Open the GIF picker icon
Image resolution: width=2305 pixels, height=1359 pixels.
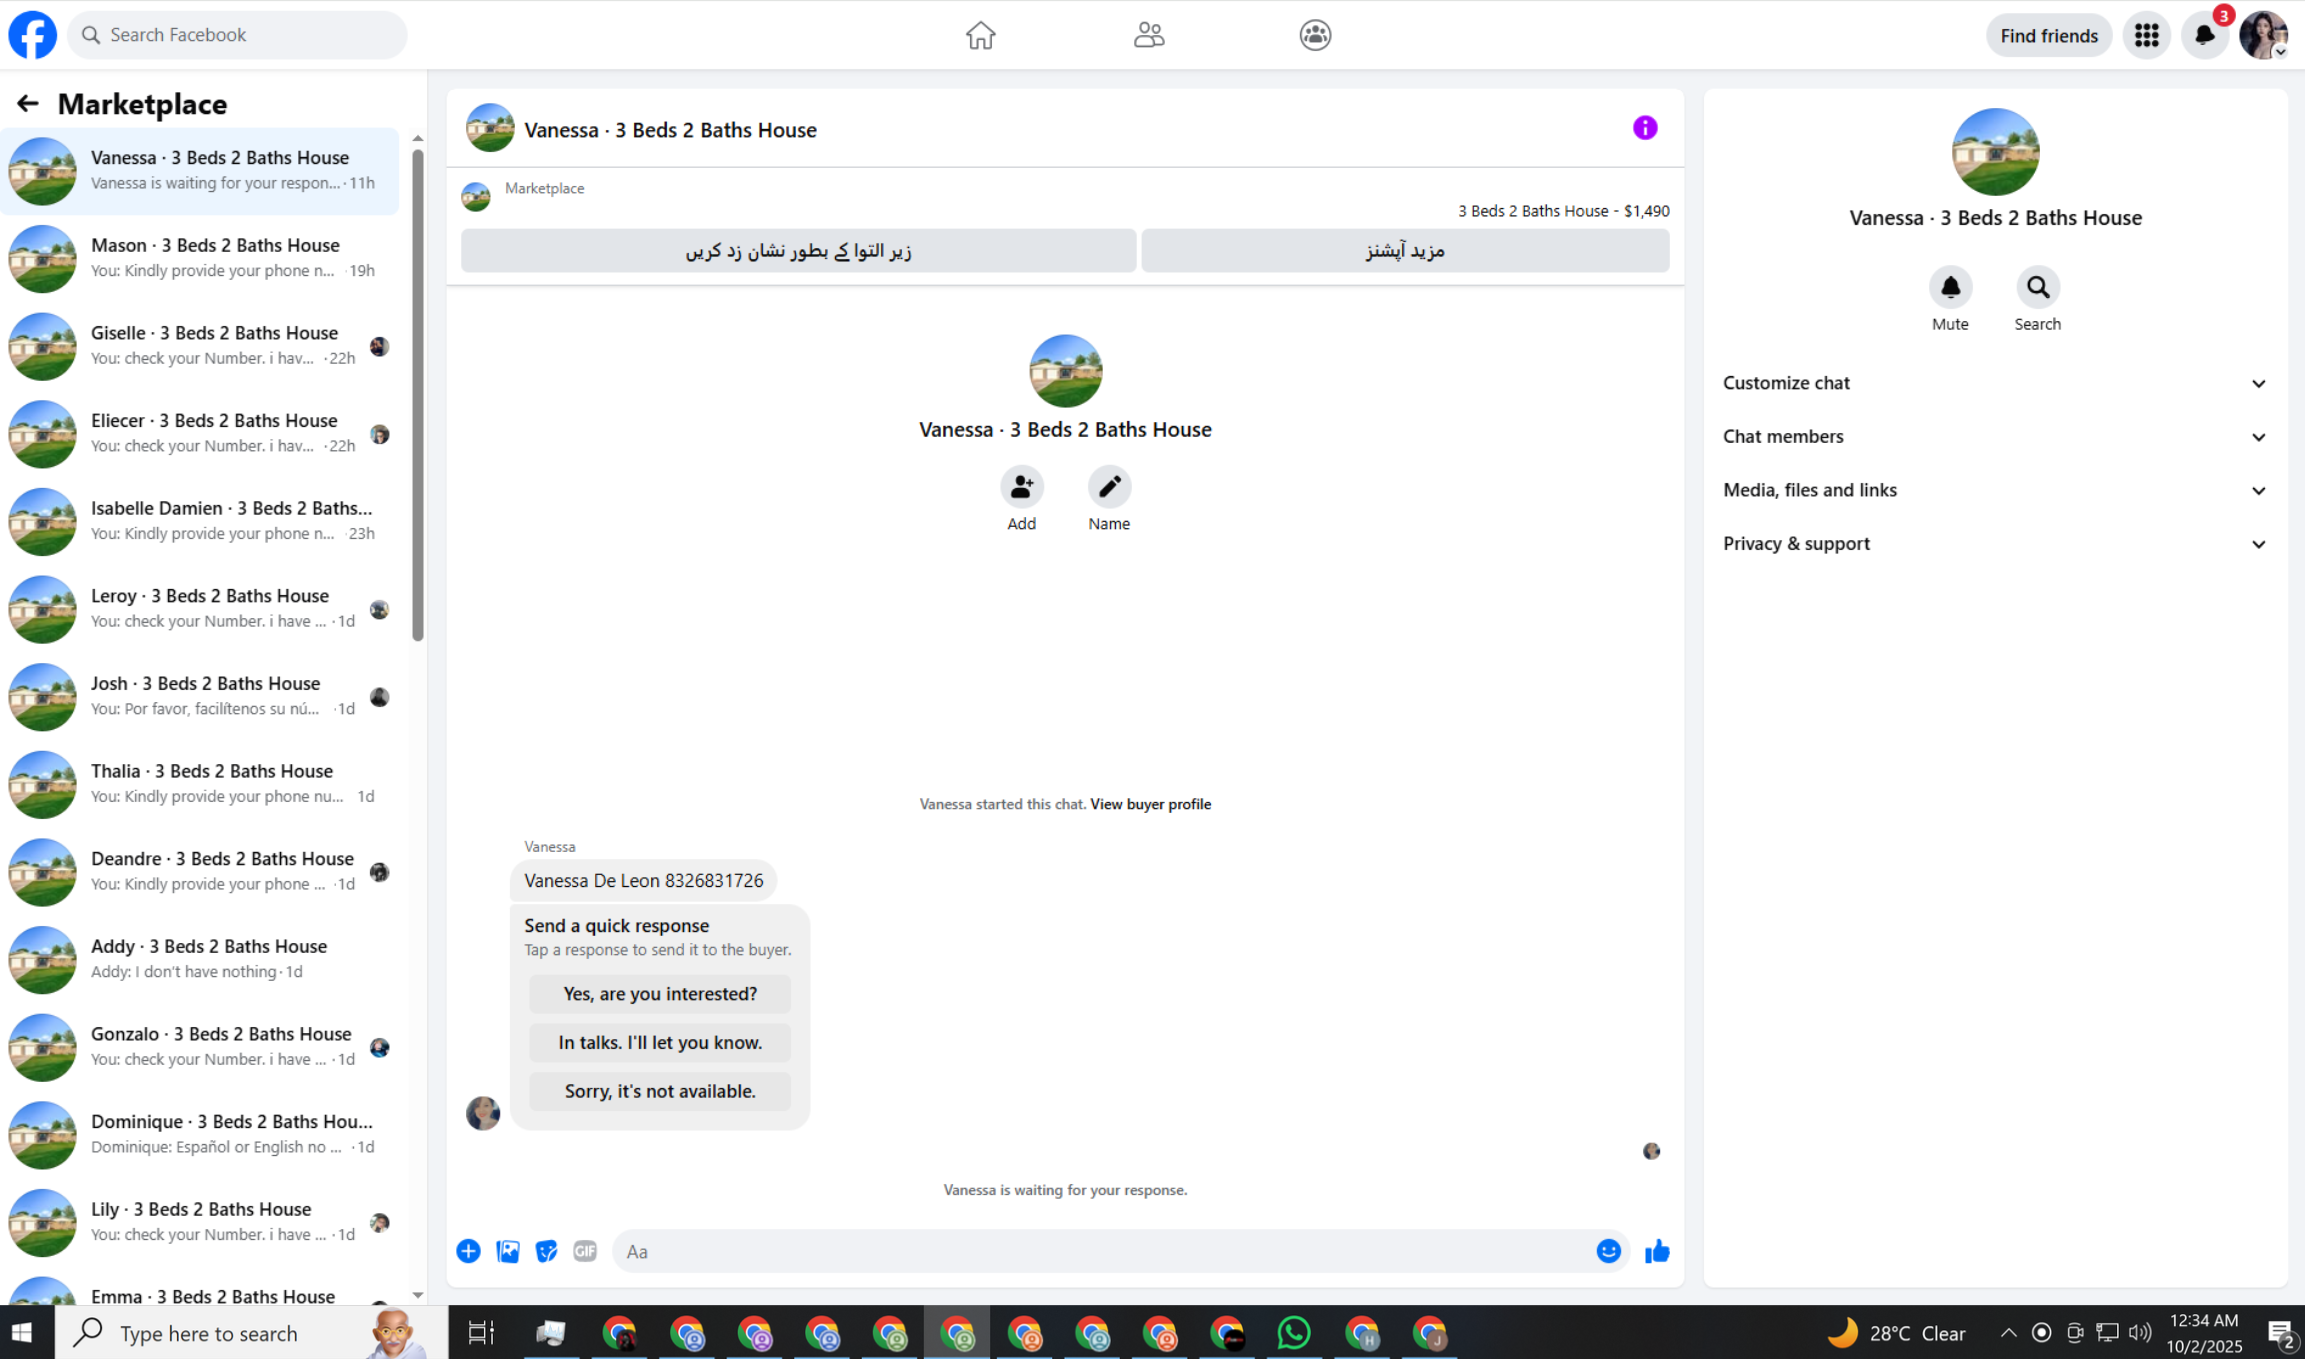coord(585,1251)
